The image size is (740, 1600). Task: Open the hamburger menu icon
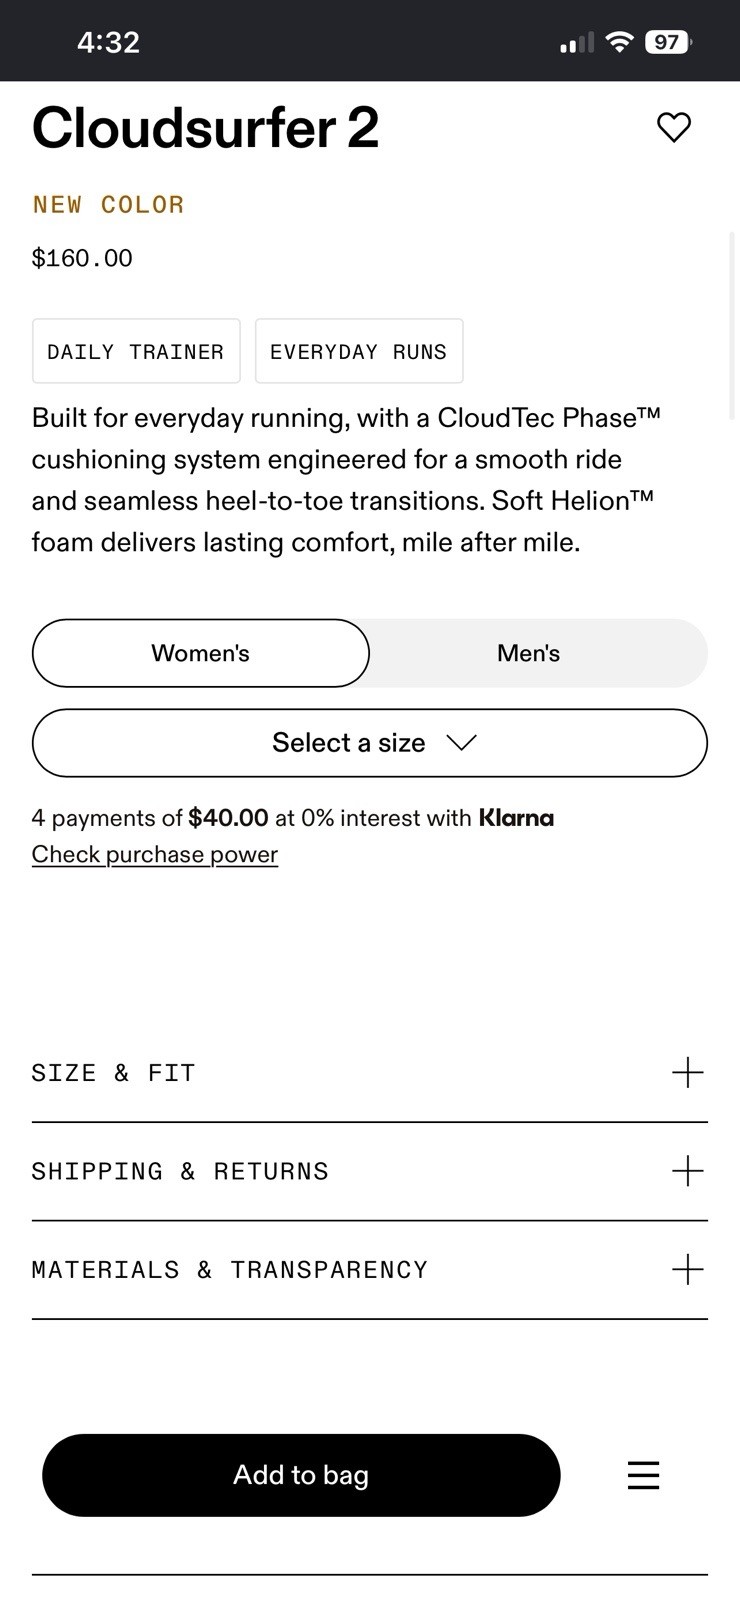pyautogui.click(x=643, y=1475)
